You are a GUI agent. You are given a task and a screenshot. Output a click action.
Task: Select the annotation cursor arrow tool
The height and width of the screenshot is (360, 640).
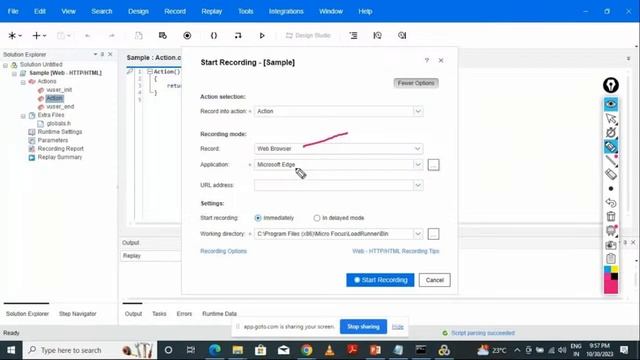611,118
